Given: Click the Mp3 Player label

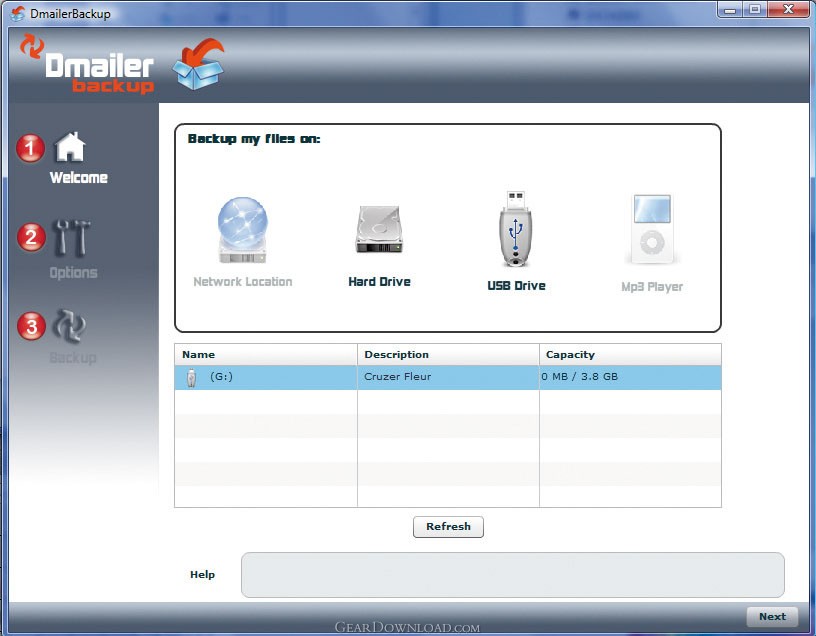Looking at the screenshot, I should (x=652, y=287).
